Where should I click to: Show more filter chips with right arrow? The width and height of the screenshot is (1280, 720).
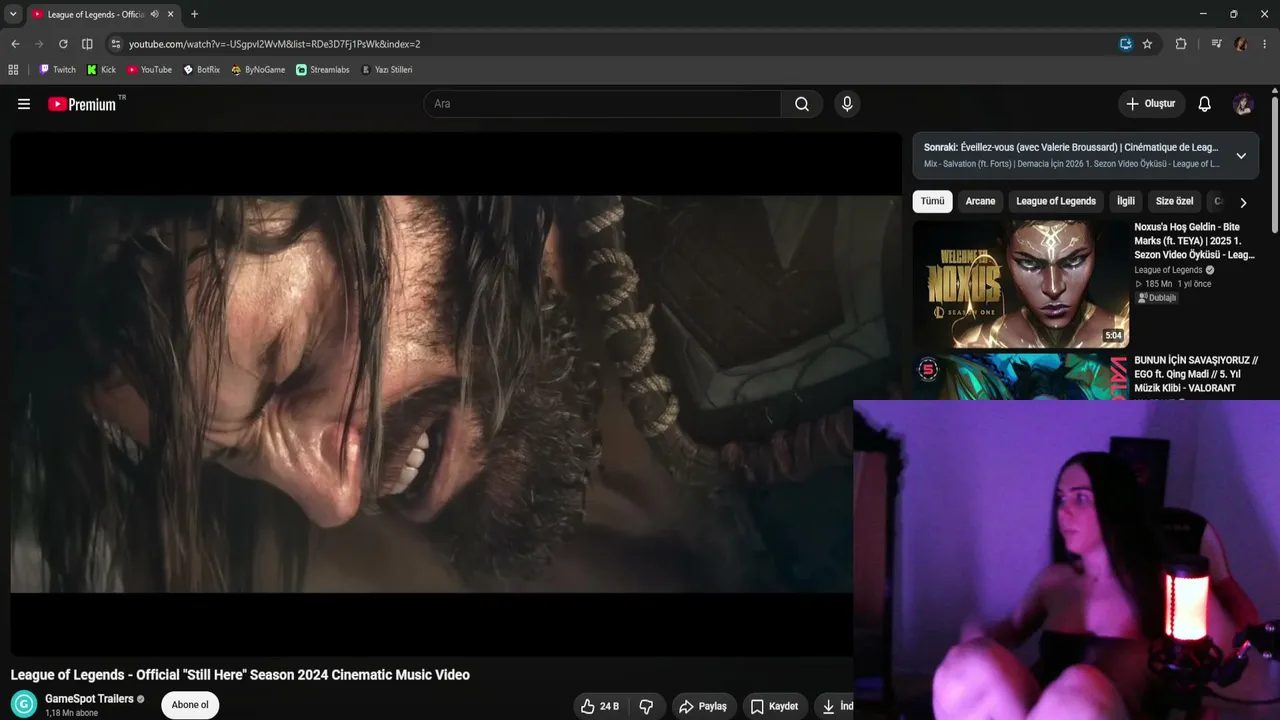pyautogui.click(x=1243, y=202)
